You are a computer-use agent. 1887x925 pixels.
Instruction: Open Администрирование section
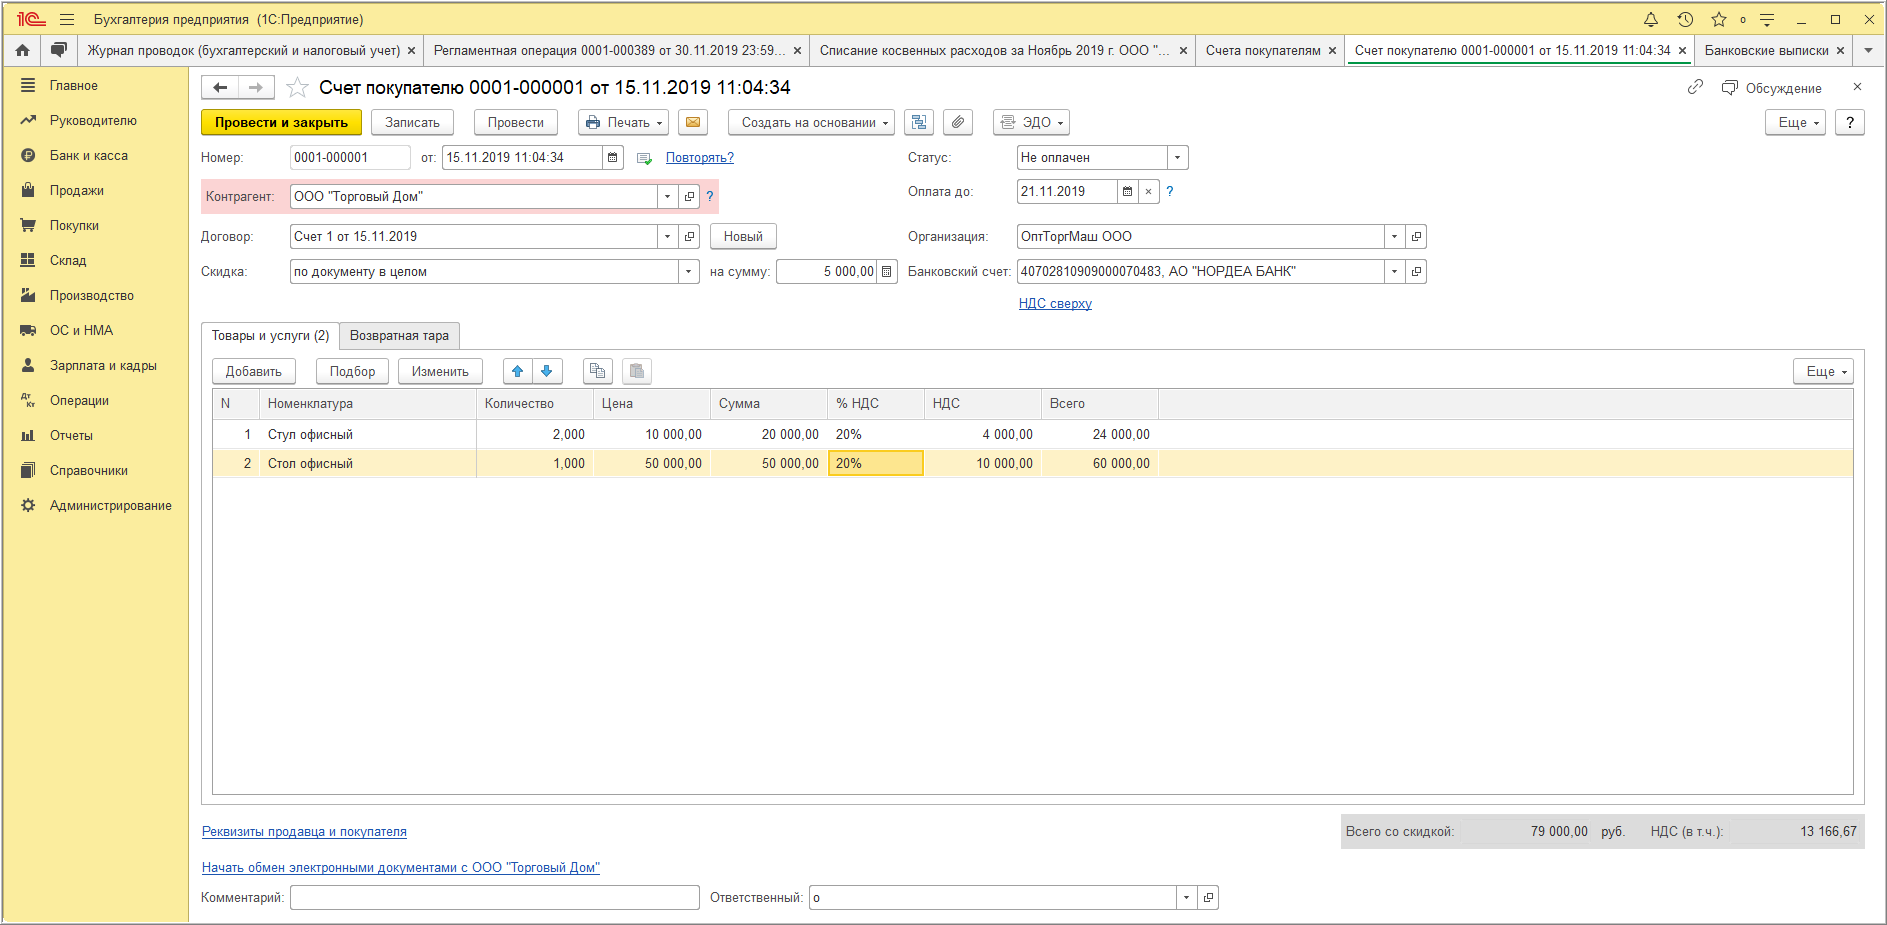click(110, 505)
